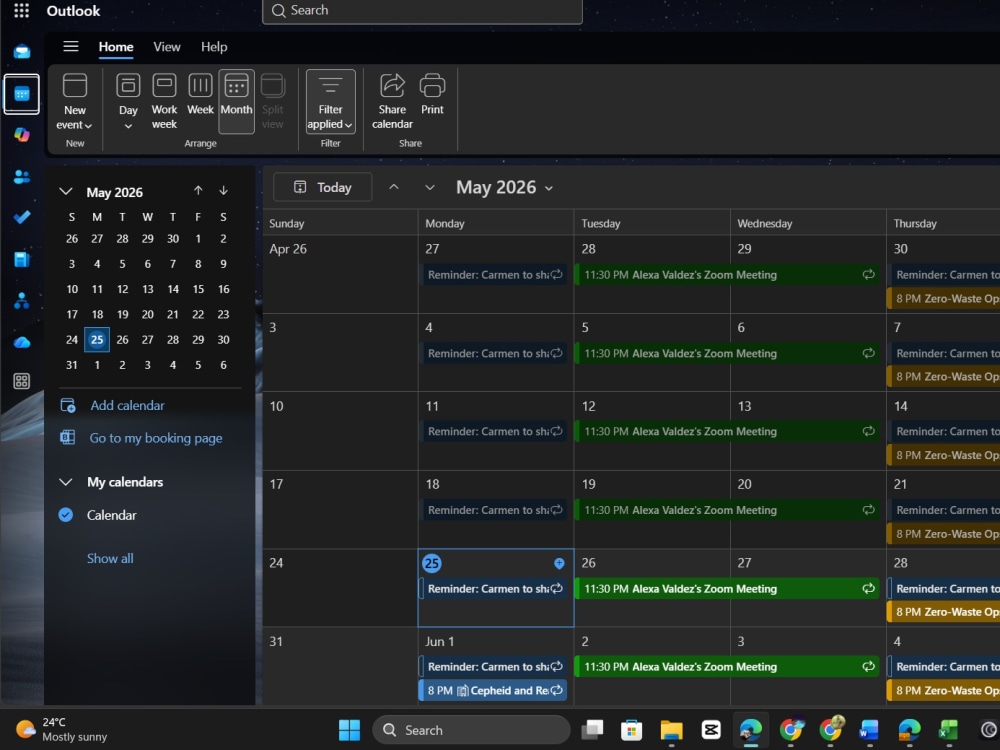This screenshot has width=1000, height=750.
Task: Open People from the left sidebar
Action: click(x=22, y=177)
